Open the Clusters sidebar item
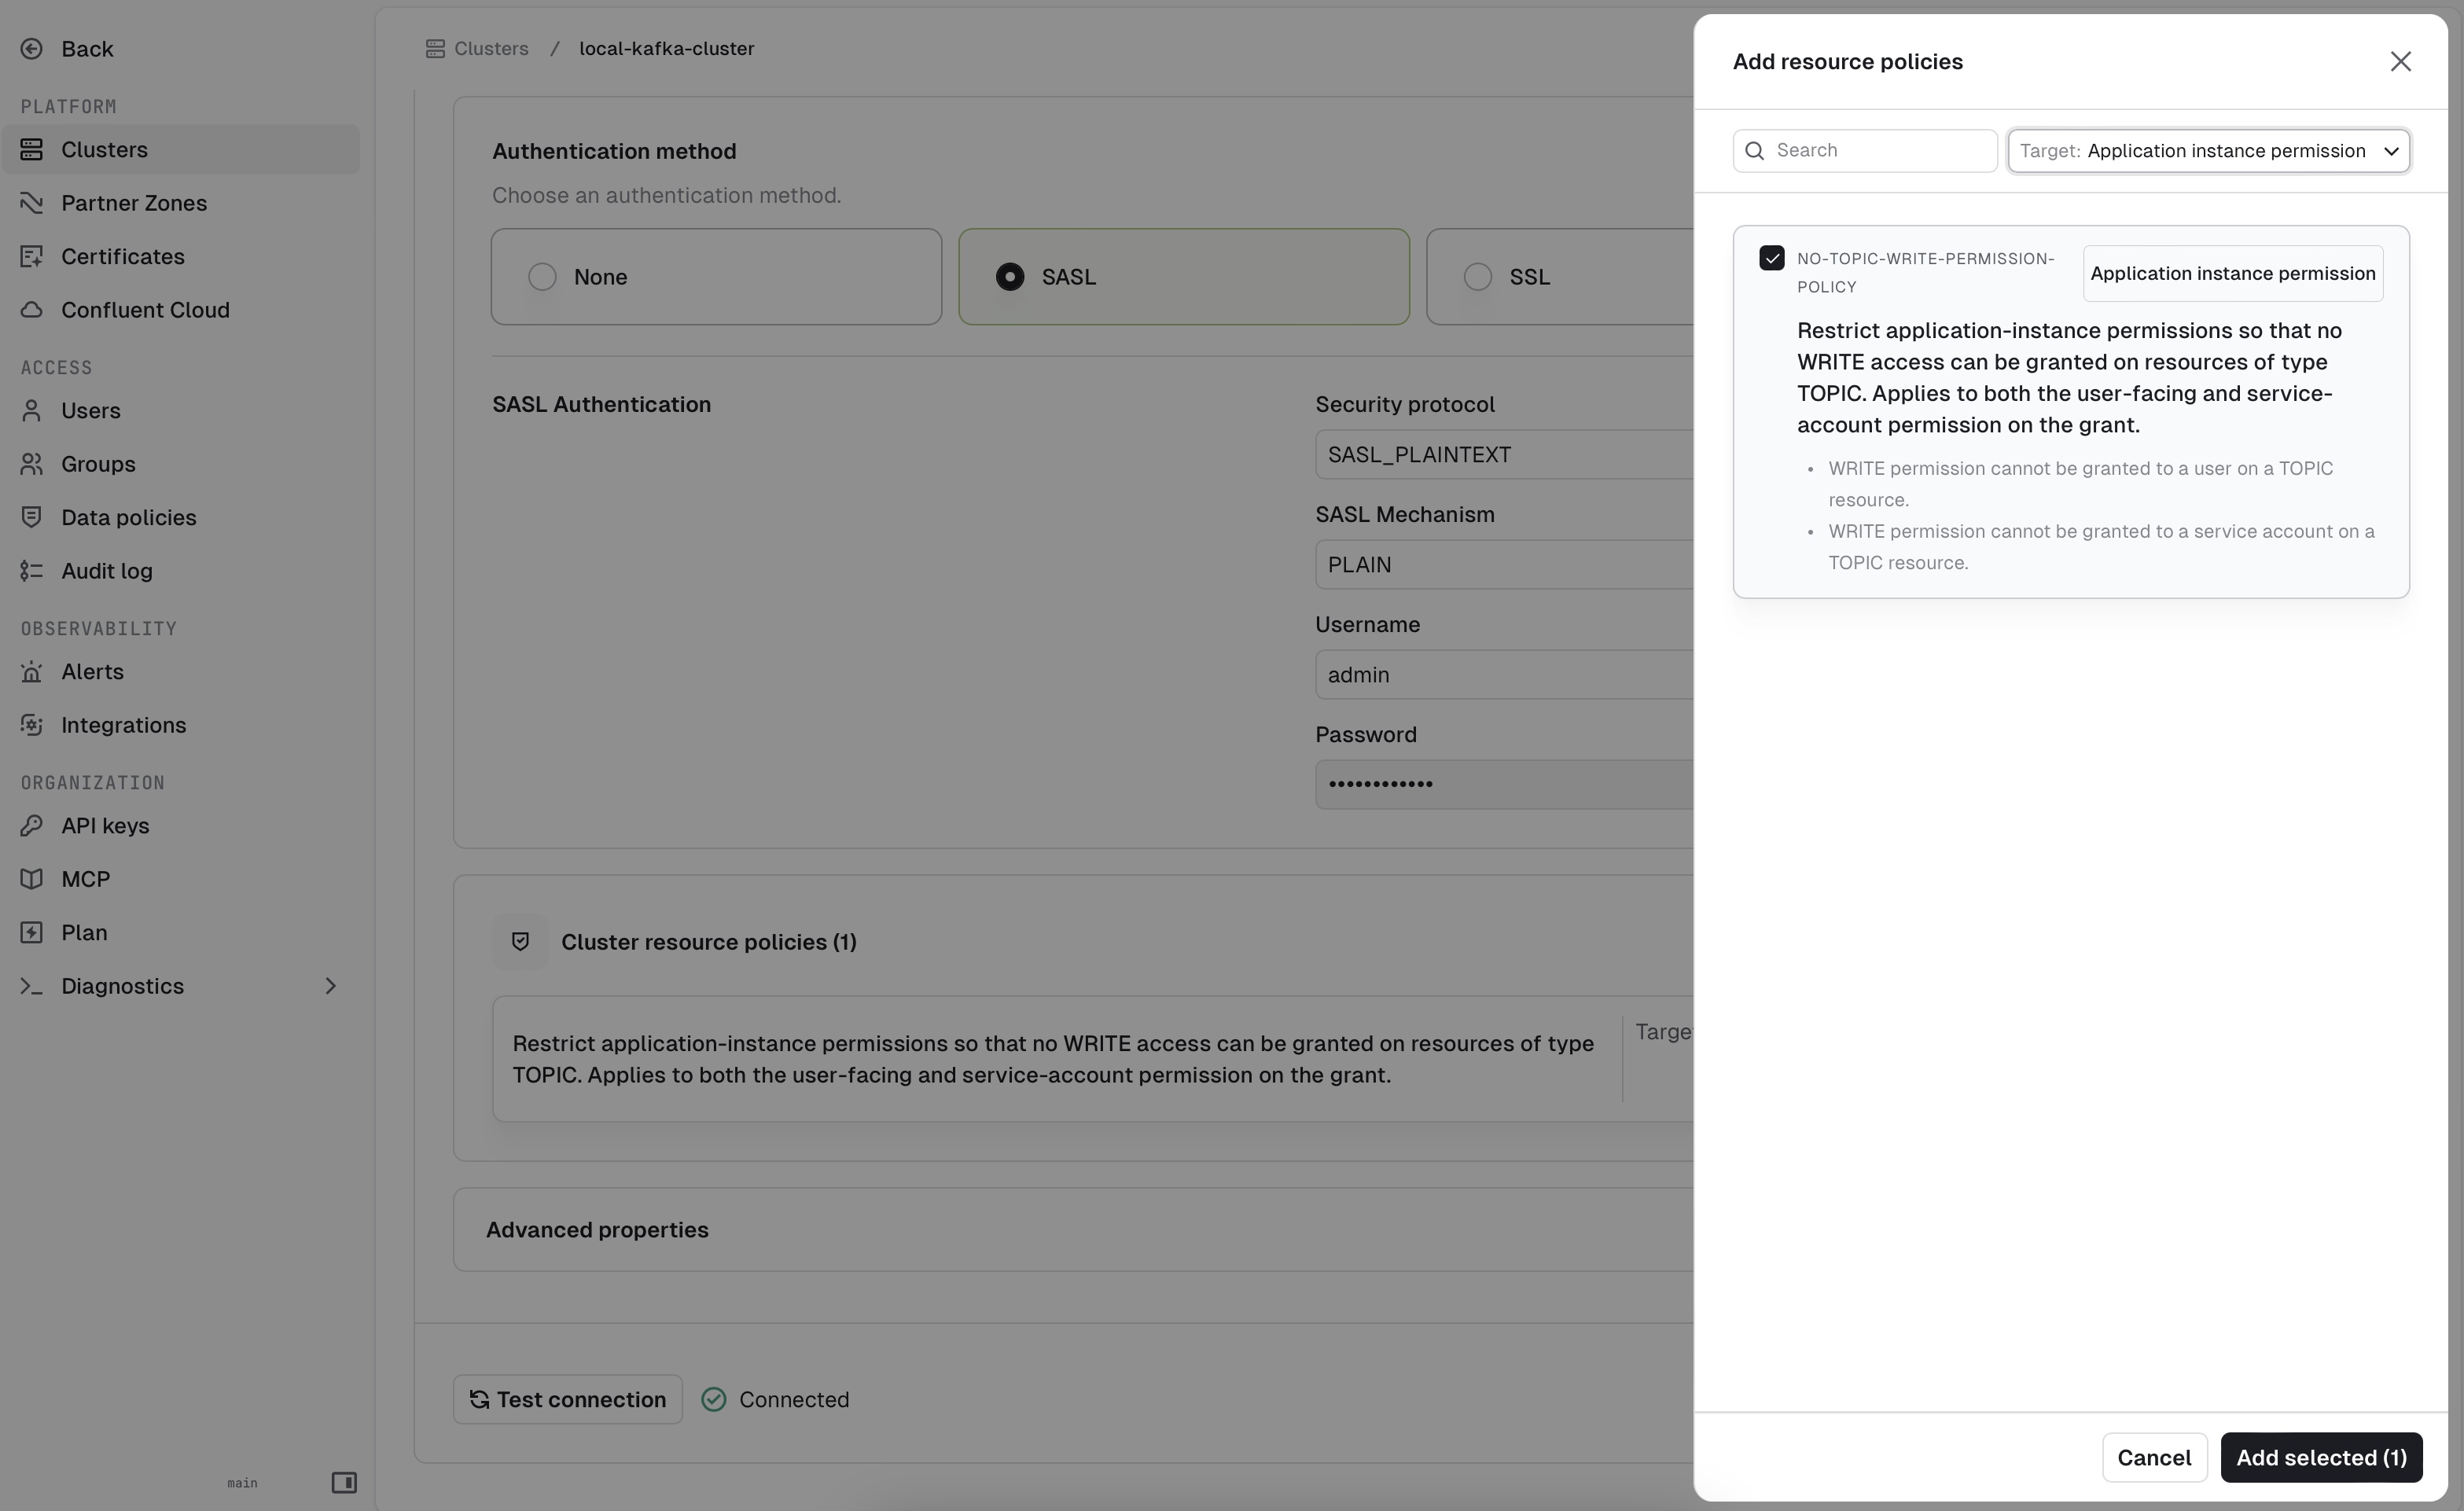 [181, 149]
